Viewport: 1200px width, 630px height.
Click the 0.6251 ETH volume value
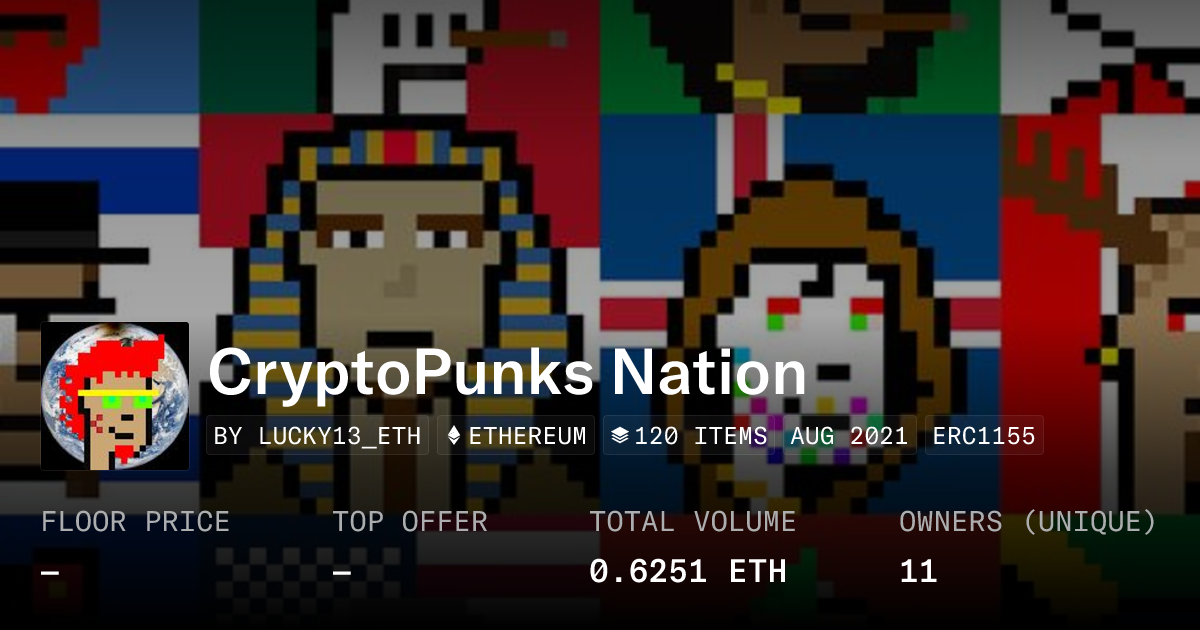coord(688,572)
